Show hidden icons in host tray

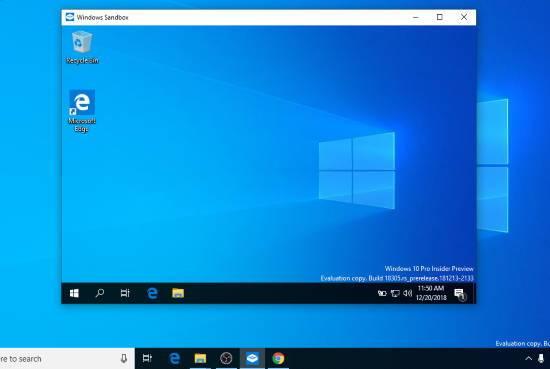[528, 358]
